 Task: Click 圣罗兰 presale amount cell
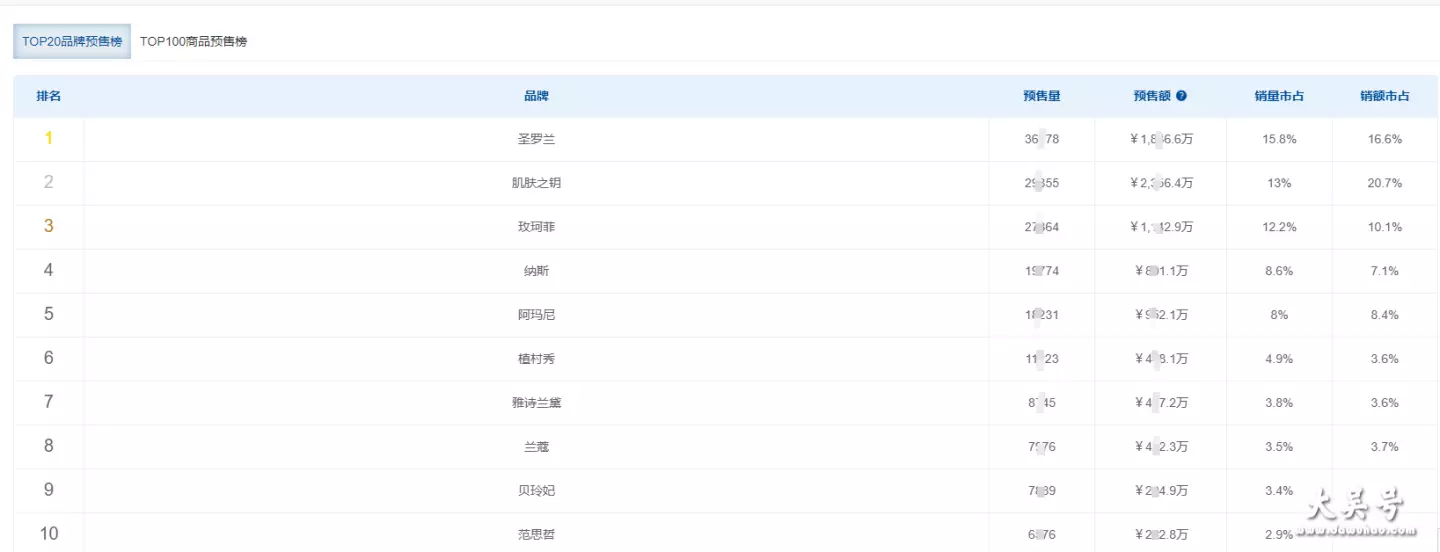click(x=1162, y=140)
